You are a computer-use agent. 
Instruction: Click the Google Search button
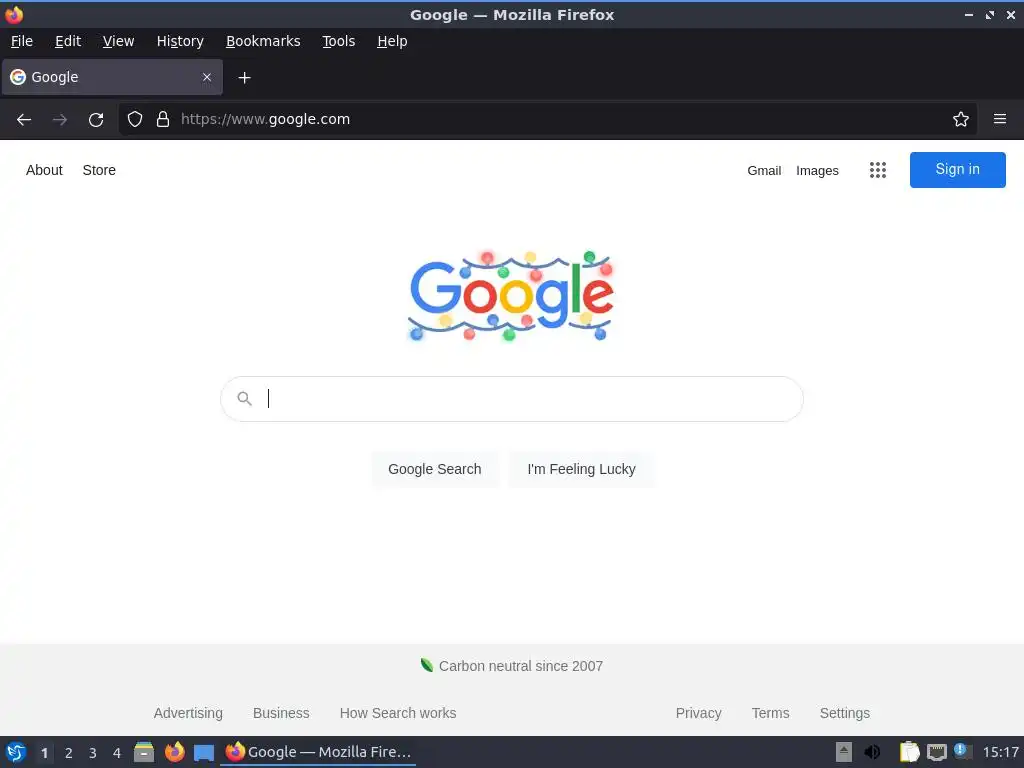(x=434, y=469)
